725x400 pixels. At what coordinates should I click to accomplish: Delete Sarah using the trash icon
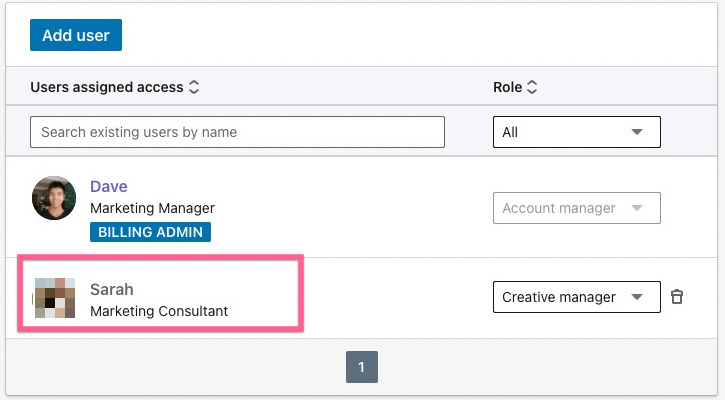677,297
